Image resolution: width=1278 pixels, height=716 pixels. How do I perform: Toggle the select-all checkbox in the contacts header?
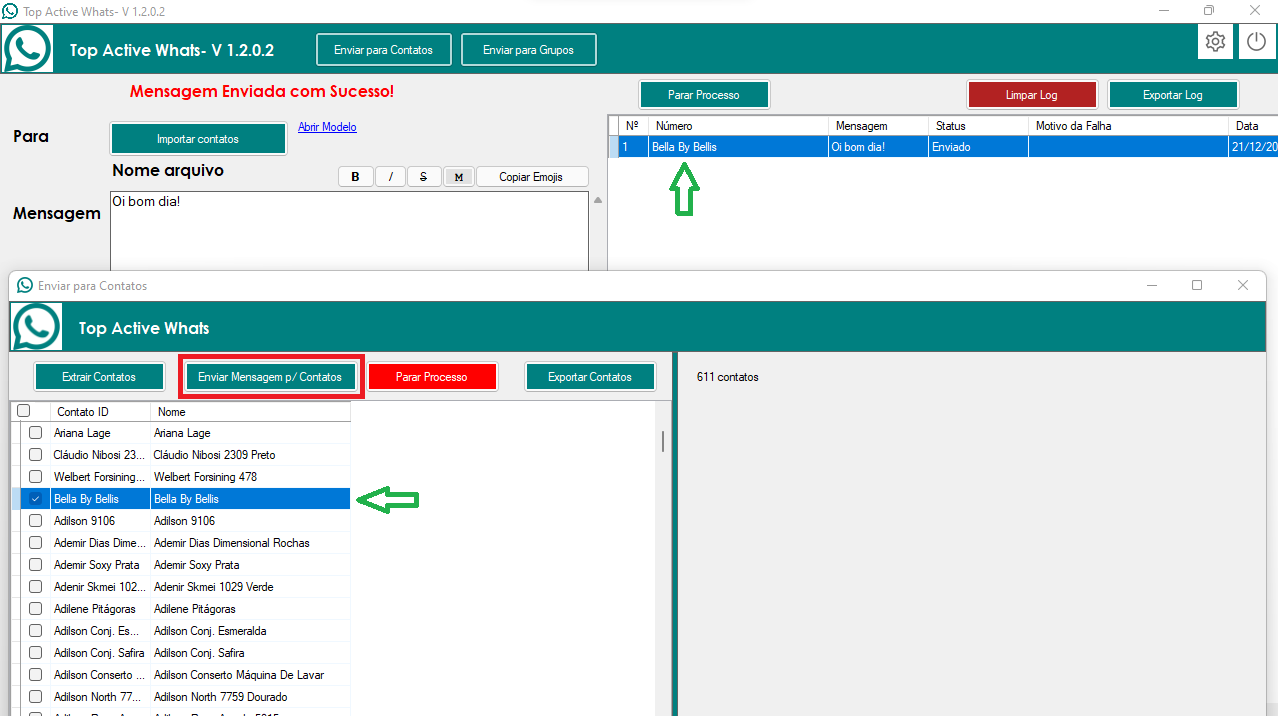pyautogui.click(x=24, y=411)
